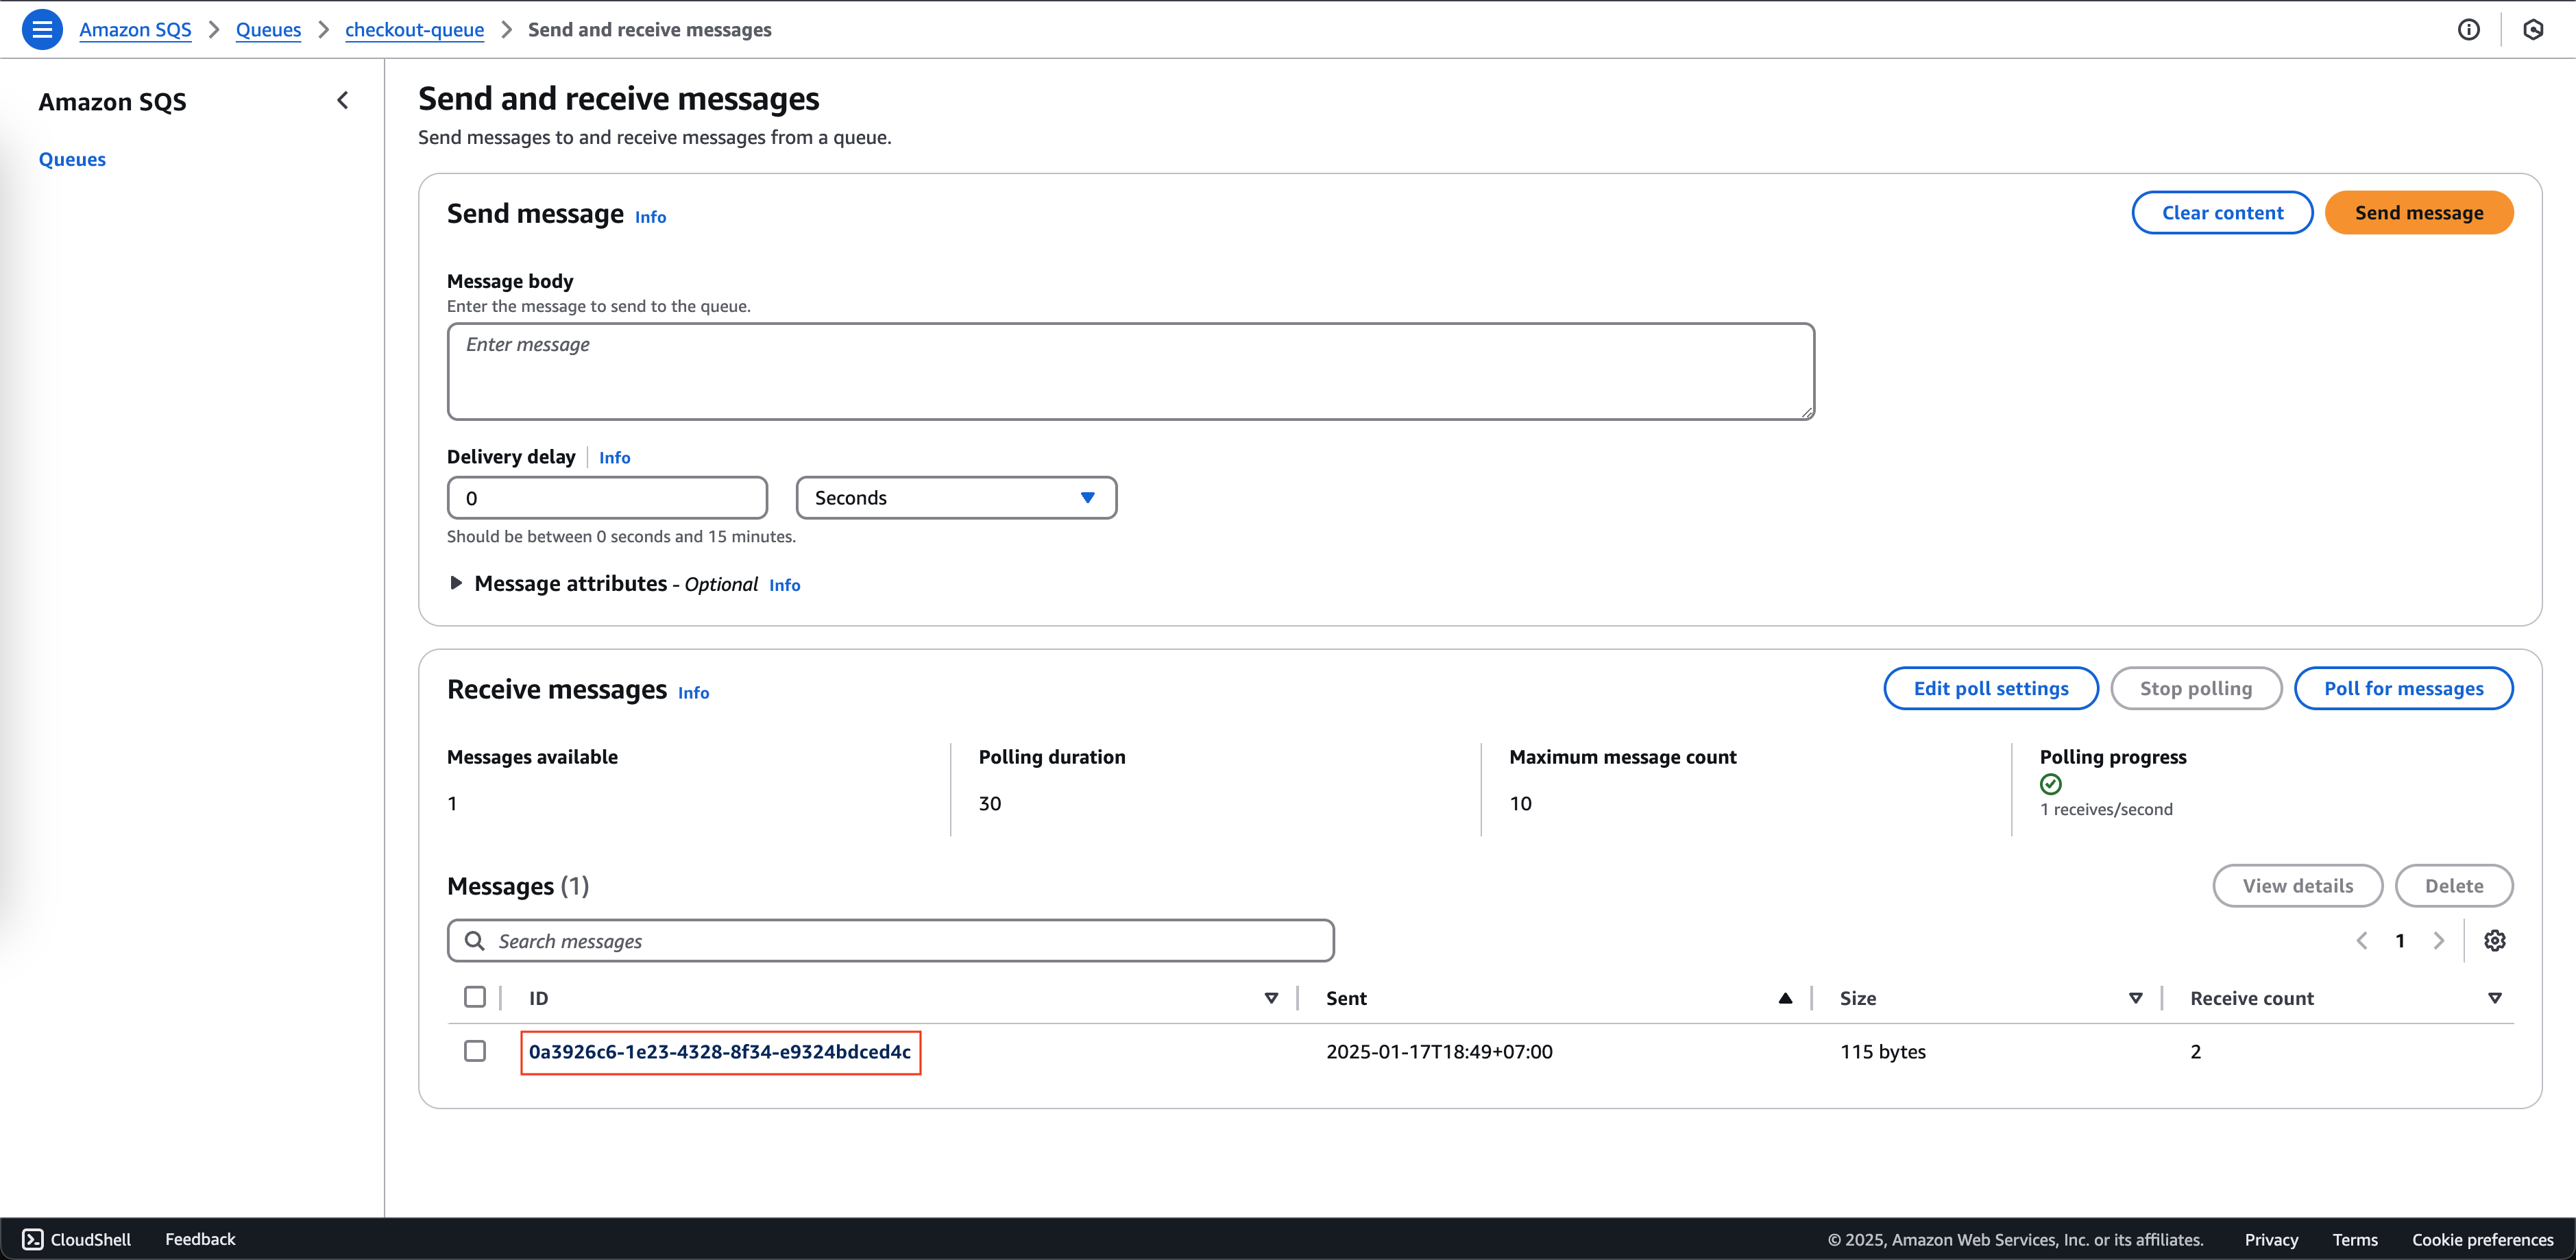2576x1260 pixels.
Task: Click the hexagon settings icon at top right
Action: (x=2533, y=30)
